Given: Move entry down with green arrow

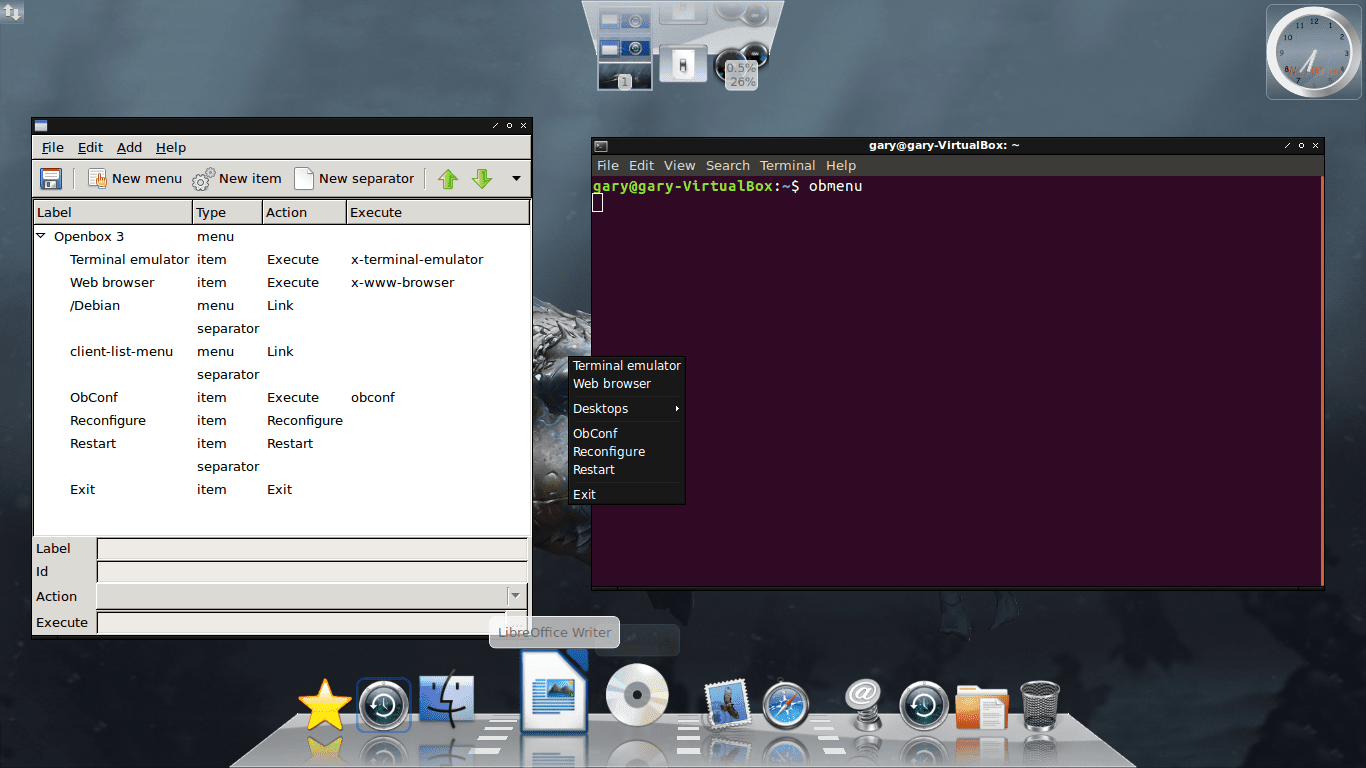Looking at the screenshot, I should (482, 179).
